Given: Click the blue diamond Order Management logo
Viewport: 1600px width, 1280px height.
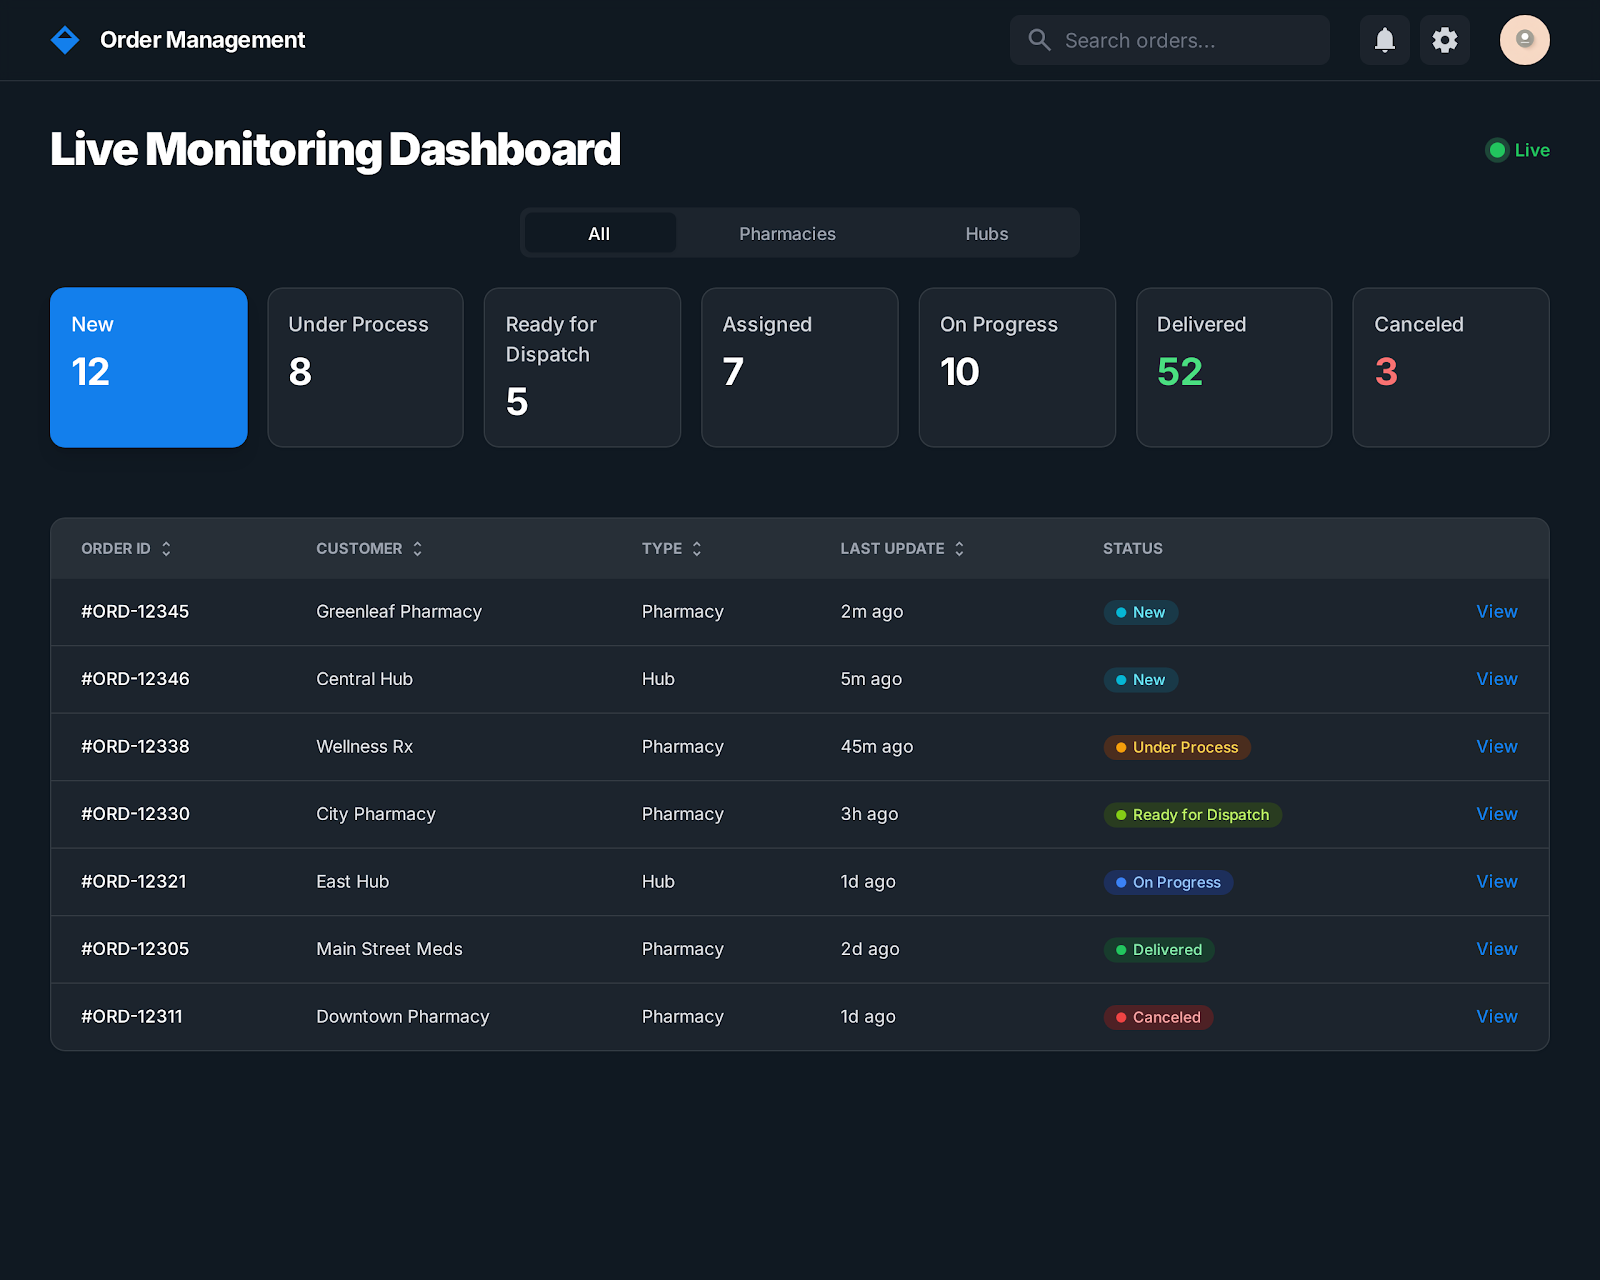Looking at the screenshot, I should pyautogui.click(x=65, y=40).
